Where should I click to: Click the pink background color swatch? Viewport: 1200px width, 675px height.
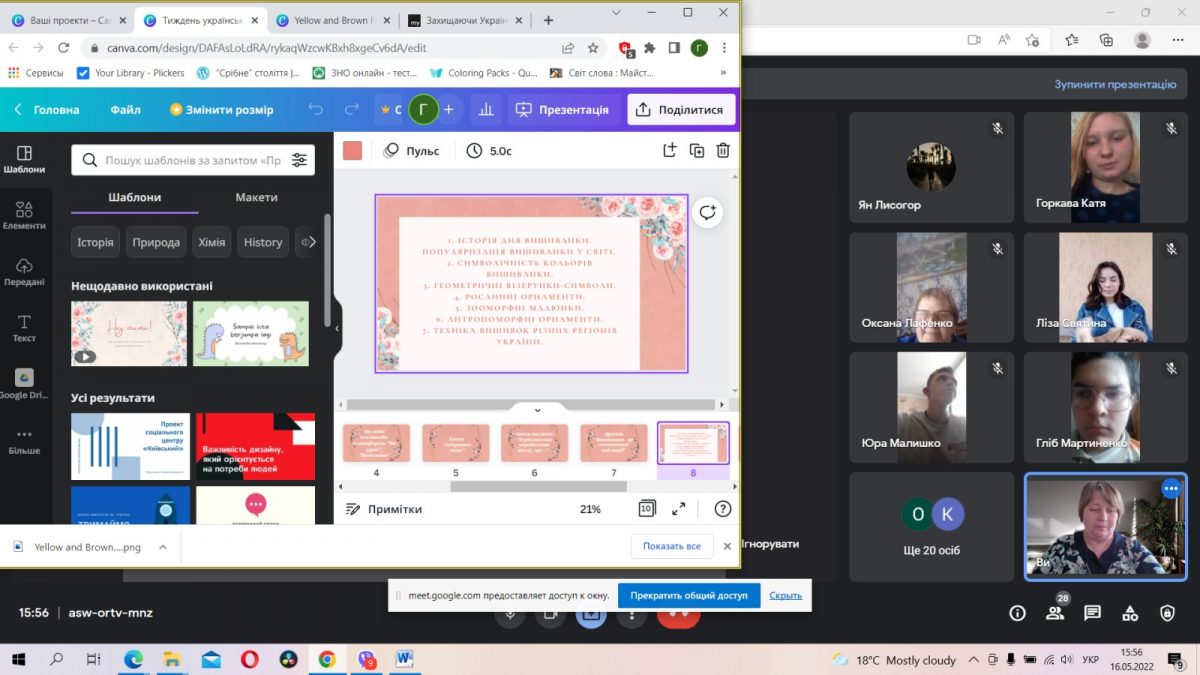(x=352, y=151)
